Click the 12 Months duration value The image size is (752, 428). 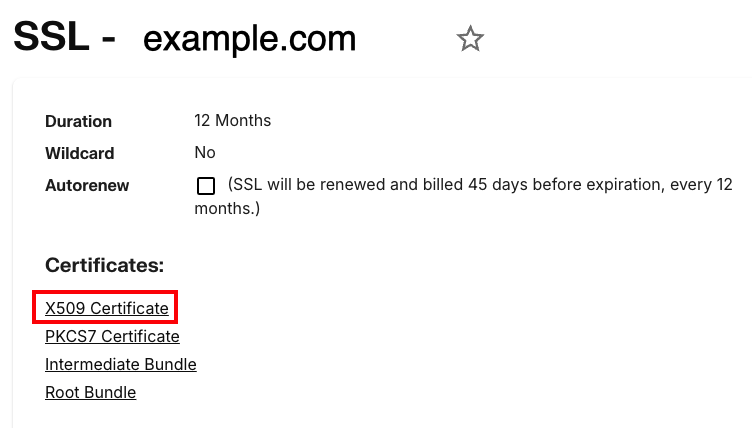[232, 120]
